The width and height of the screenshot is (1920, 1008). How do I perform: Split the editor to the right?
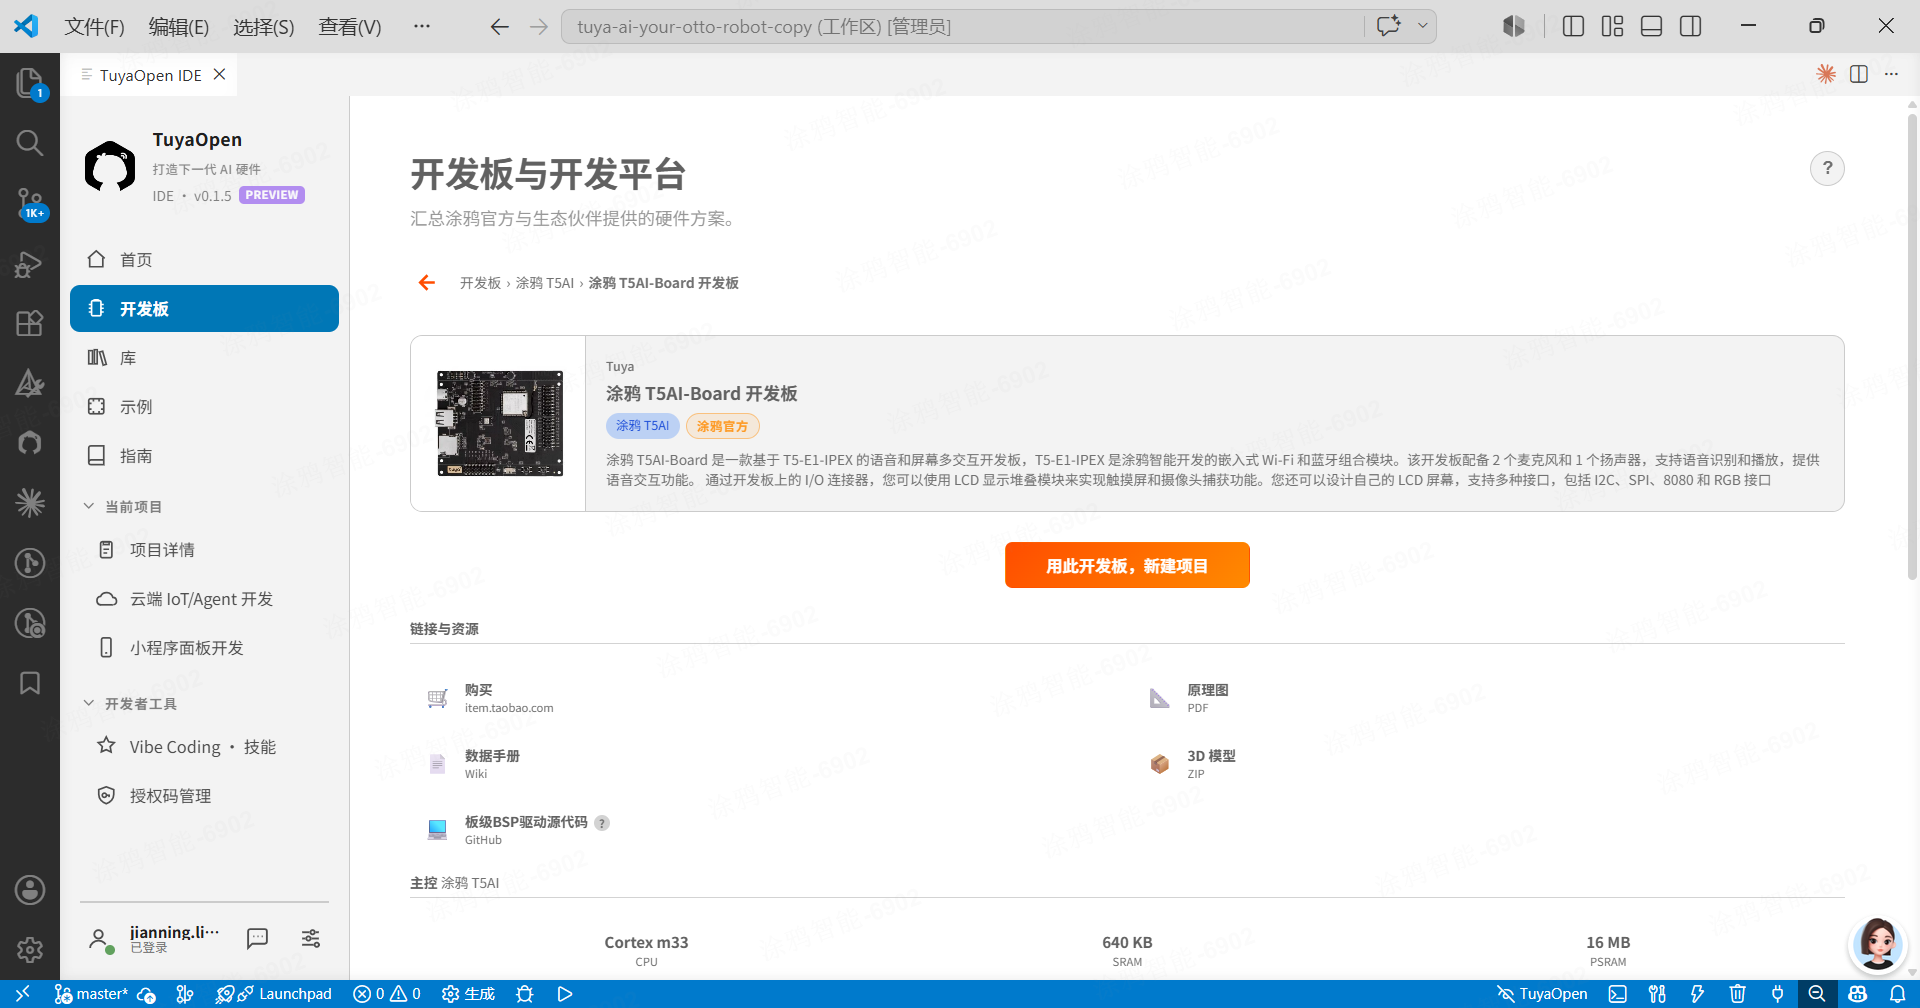point(1859,74)
